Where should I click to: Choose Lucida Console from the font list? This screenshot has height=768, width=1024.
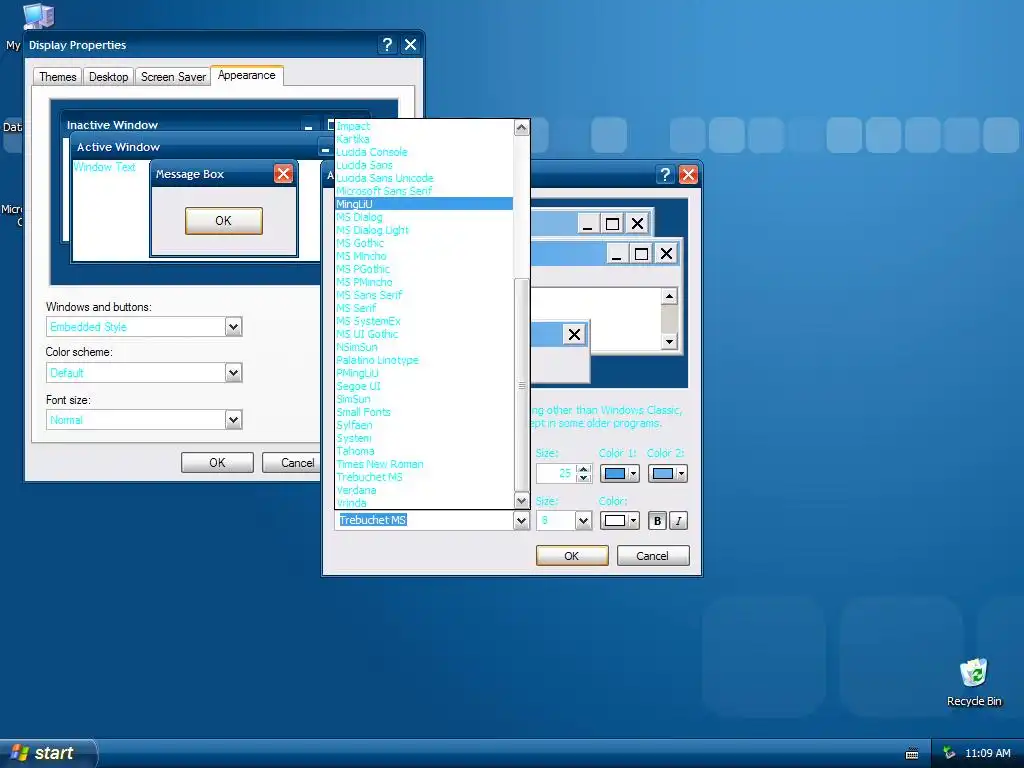coord(424,152)
